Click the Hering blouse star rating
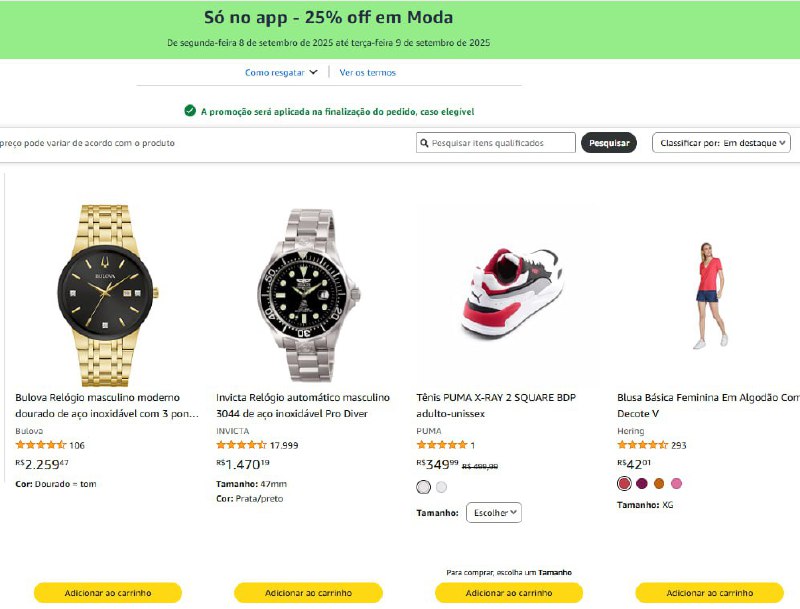Image resolution: width=800 pixels, height=609 pixels. click(x=642, y=445)
